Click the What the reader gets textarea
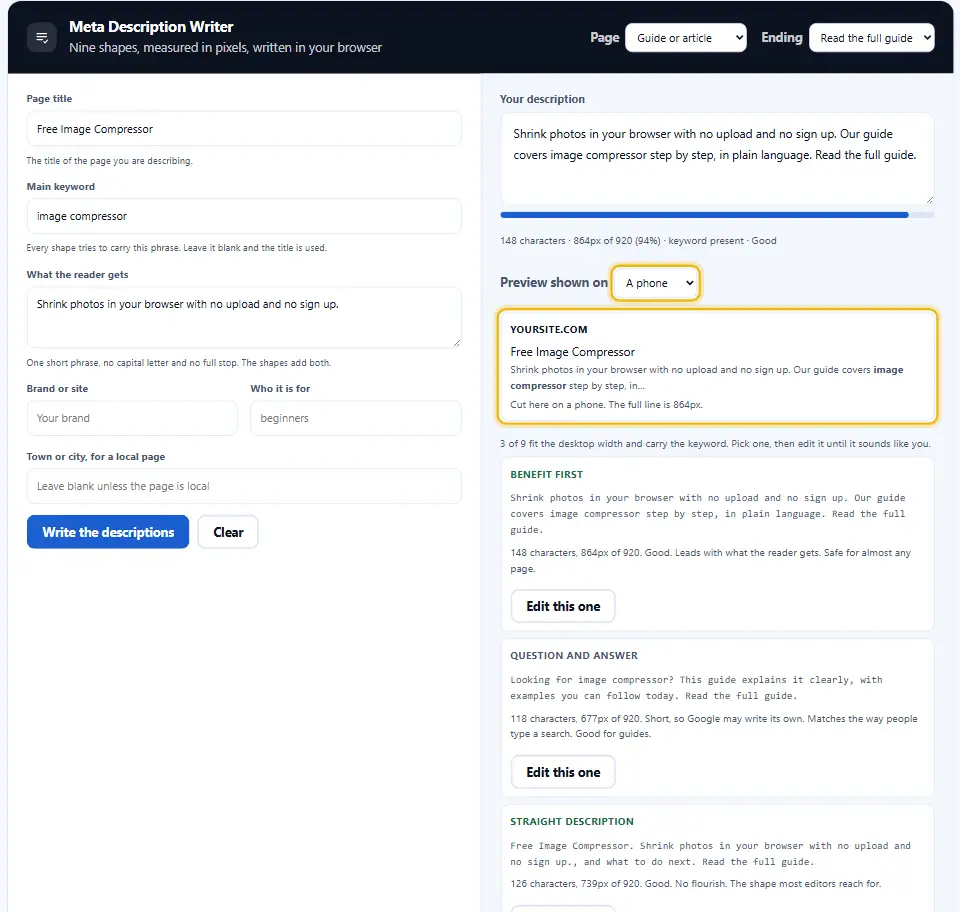The height and width of the screenshot is (912, 960). 244,318
